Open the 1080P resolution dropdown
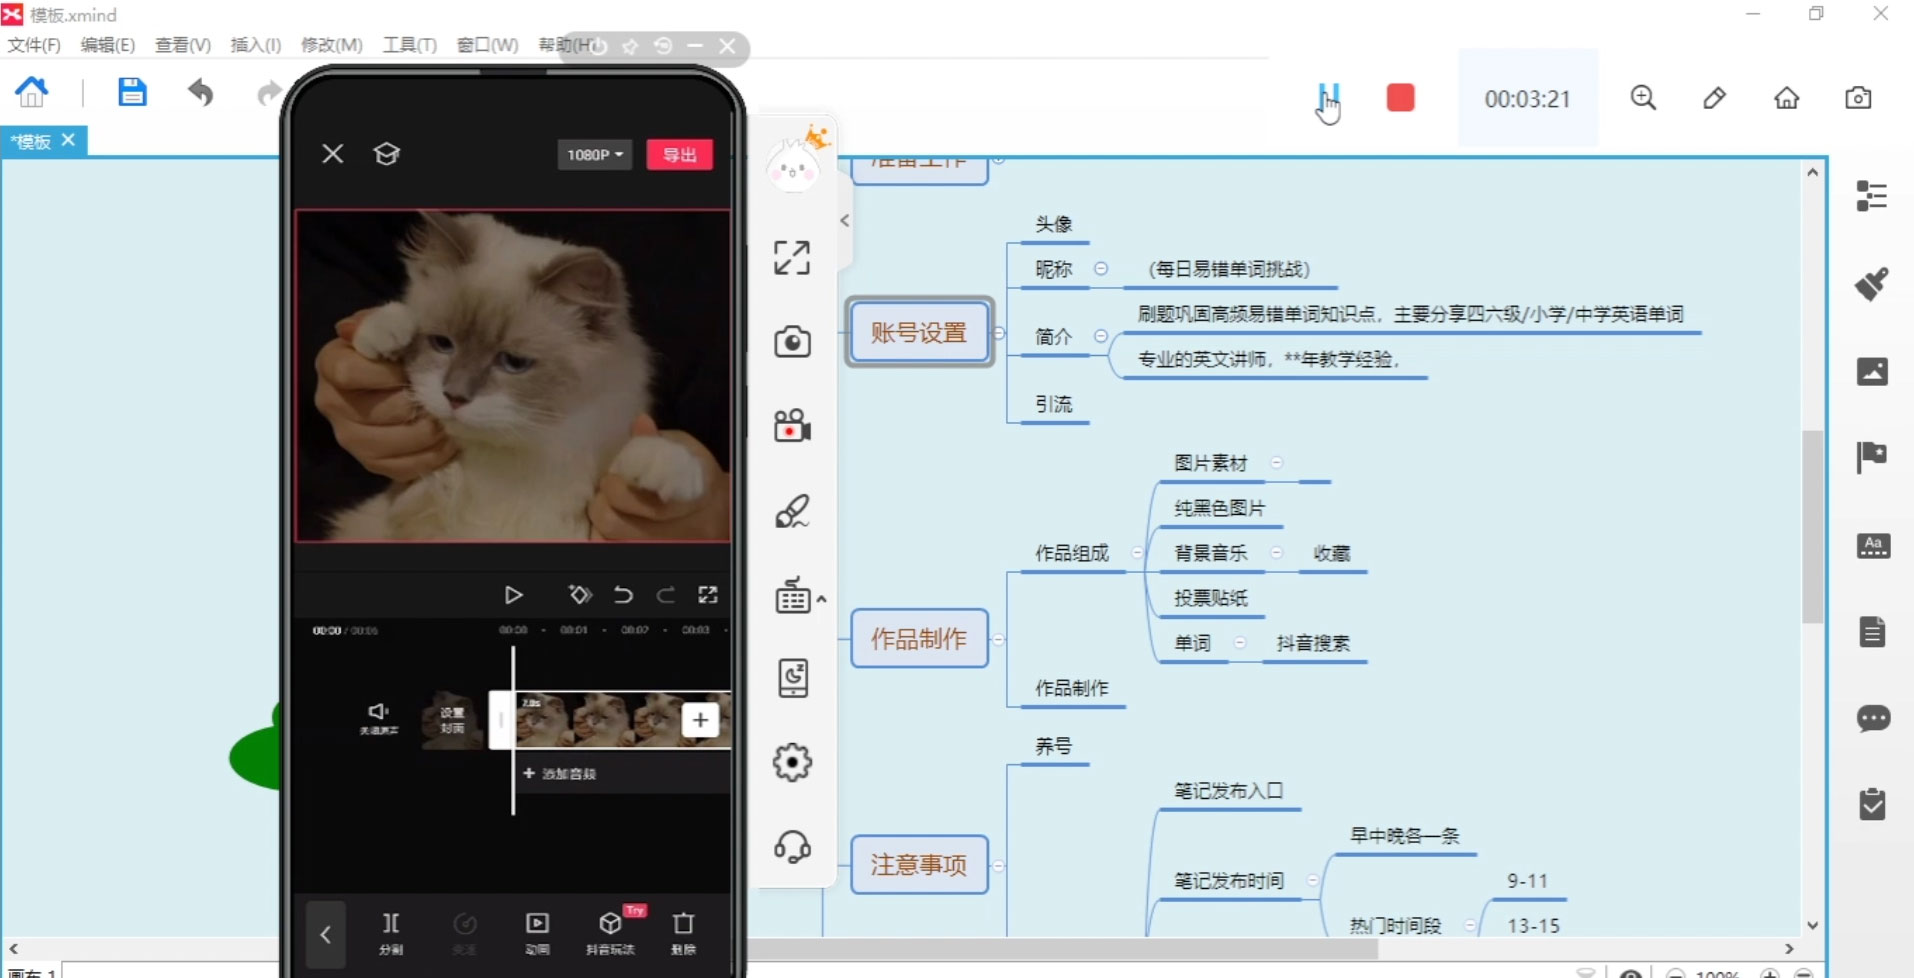This screenshot has width=1914, height=978. 593,154
